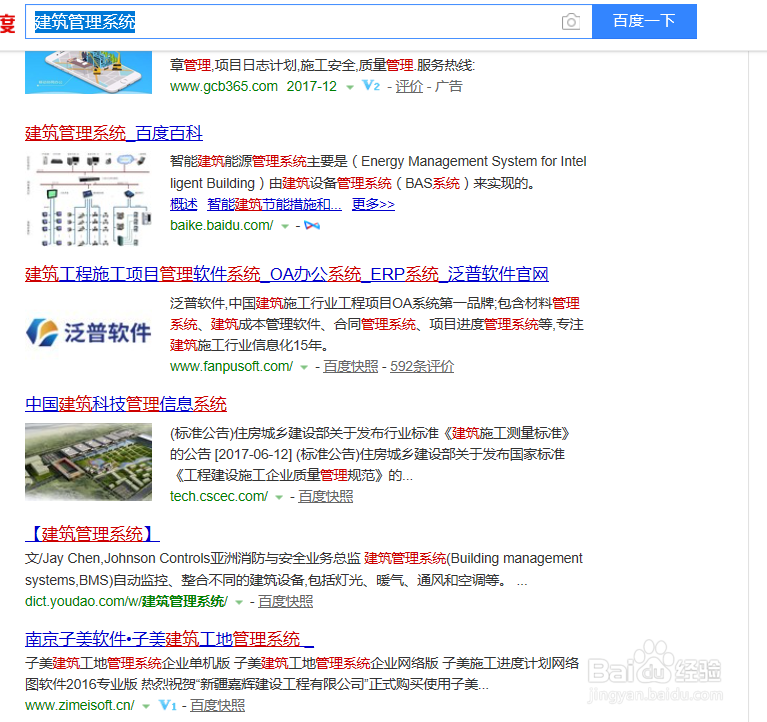This screenshot has height=722, width=767.
Task: Click the dict.youdao.com/w/建筑管理系统/ URL text
Action: click(127, 601)
